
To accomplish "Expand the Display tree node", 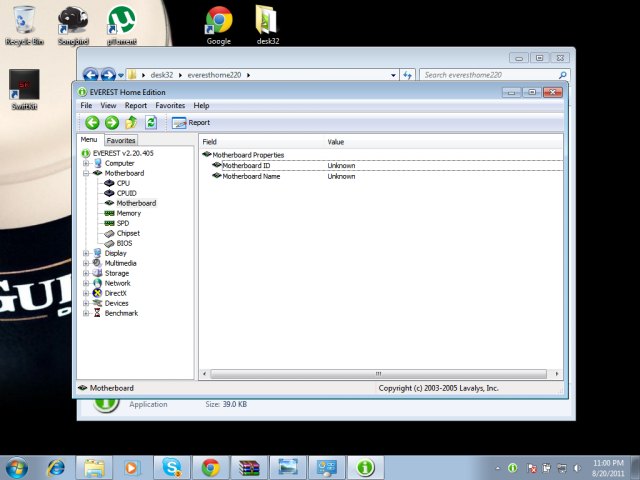I will pyautogui.click(x=86, y=253).
